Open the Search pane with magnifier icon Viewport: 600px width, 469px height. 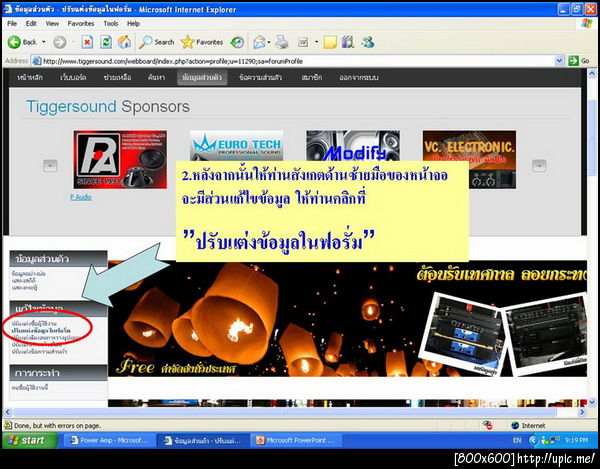coord(157,42)
